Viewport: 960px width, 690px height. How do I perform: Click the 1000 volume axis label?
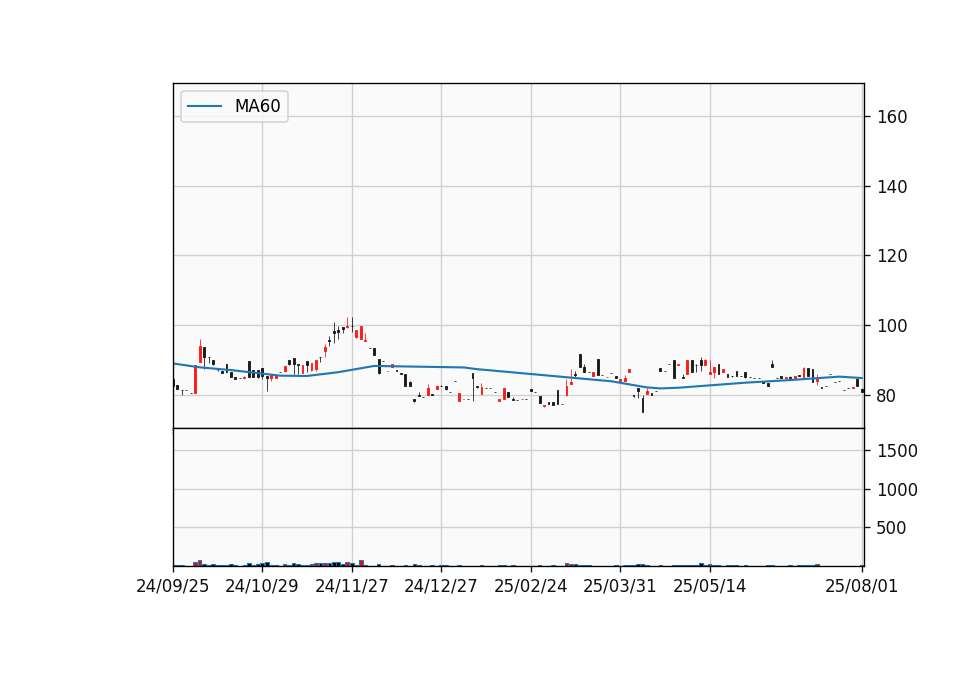(897, 490)
